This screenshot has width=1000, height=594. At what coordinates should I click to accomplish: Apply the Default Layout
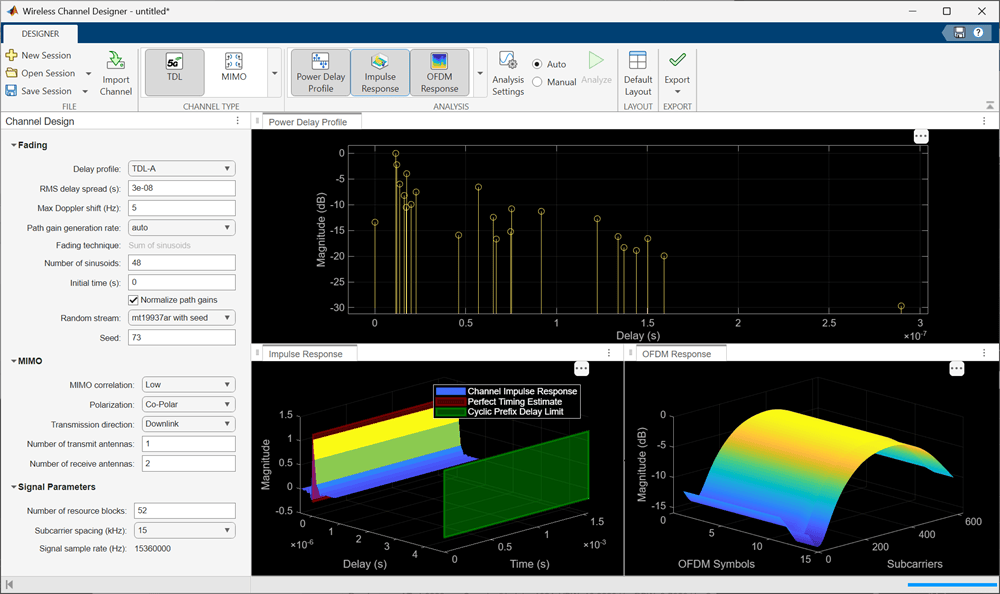click(638, 73)
